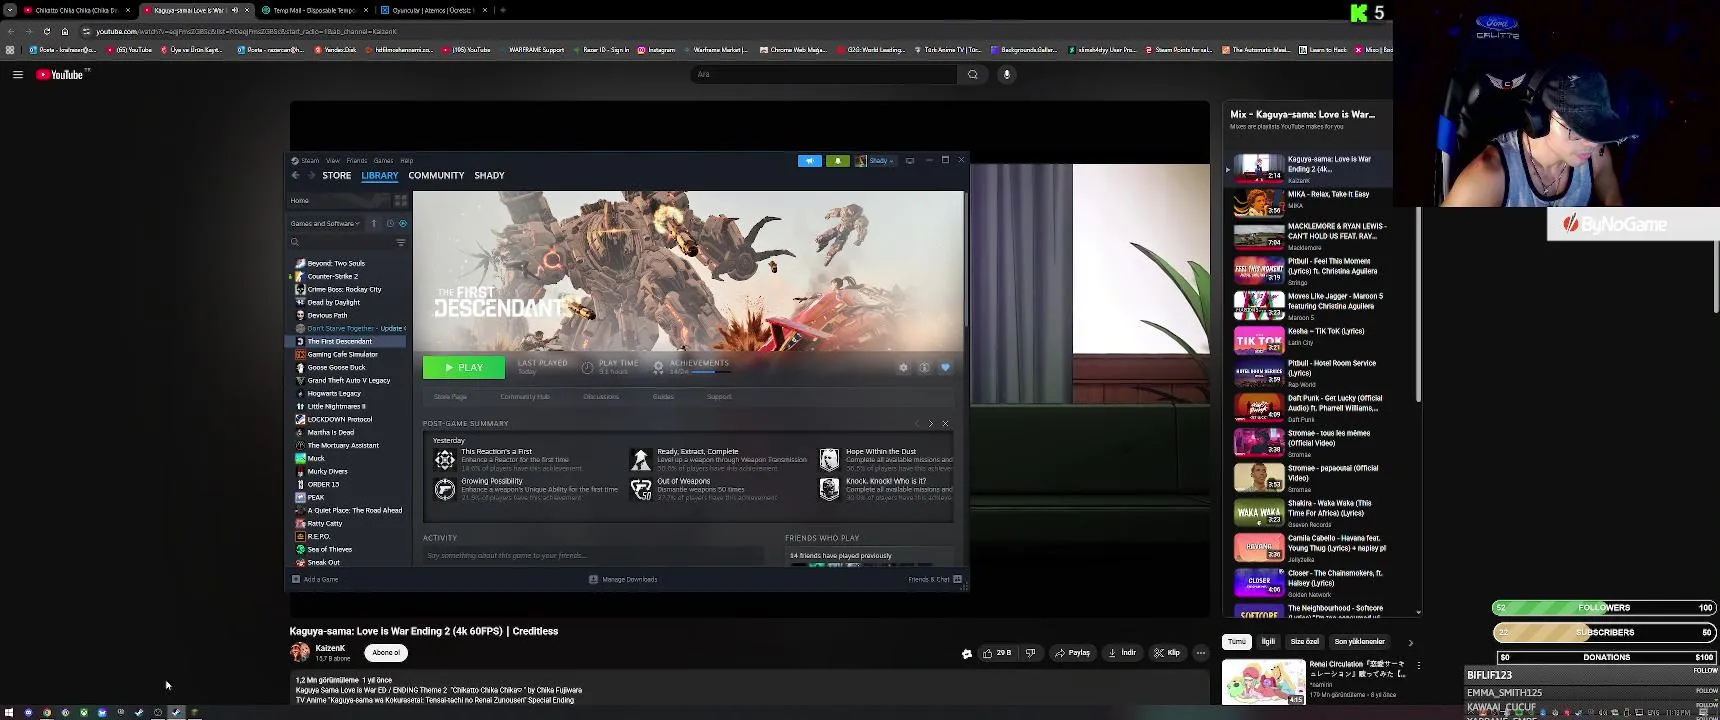
Task: Click 'This Reaction's a First' achievement icon
Action: (x=445, y=459)
